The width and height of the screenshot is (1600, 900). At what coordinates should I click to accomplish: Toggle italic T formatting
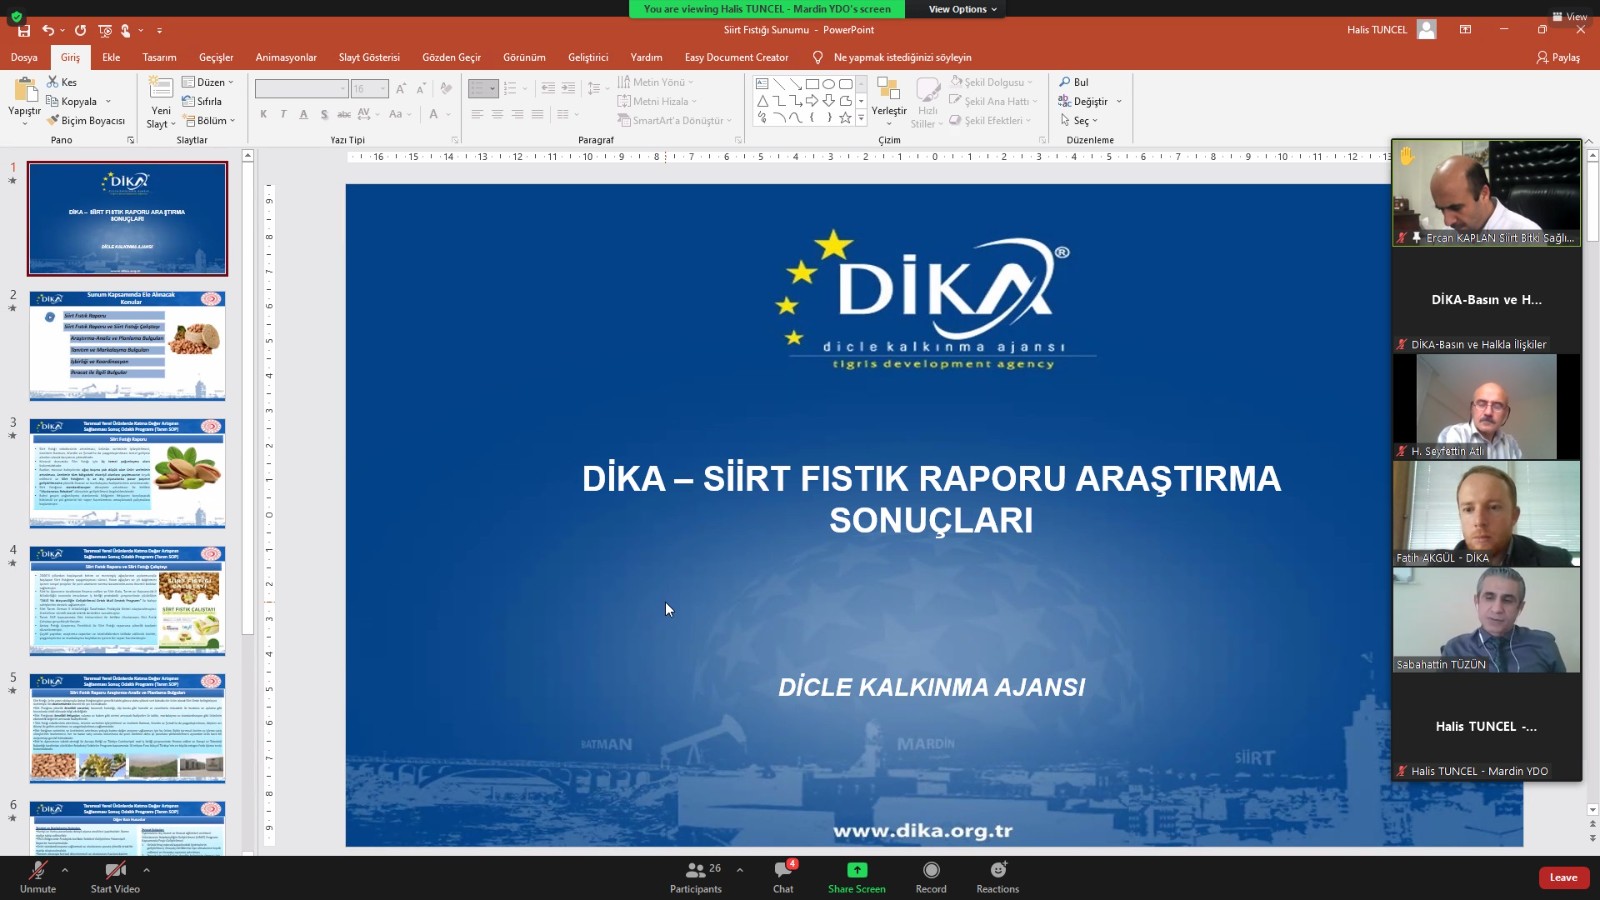tap(283, 114)
